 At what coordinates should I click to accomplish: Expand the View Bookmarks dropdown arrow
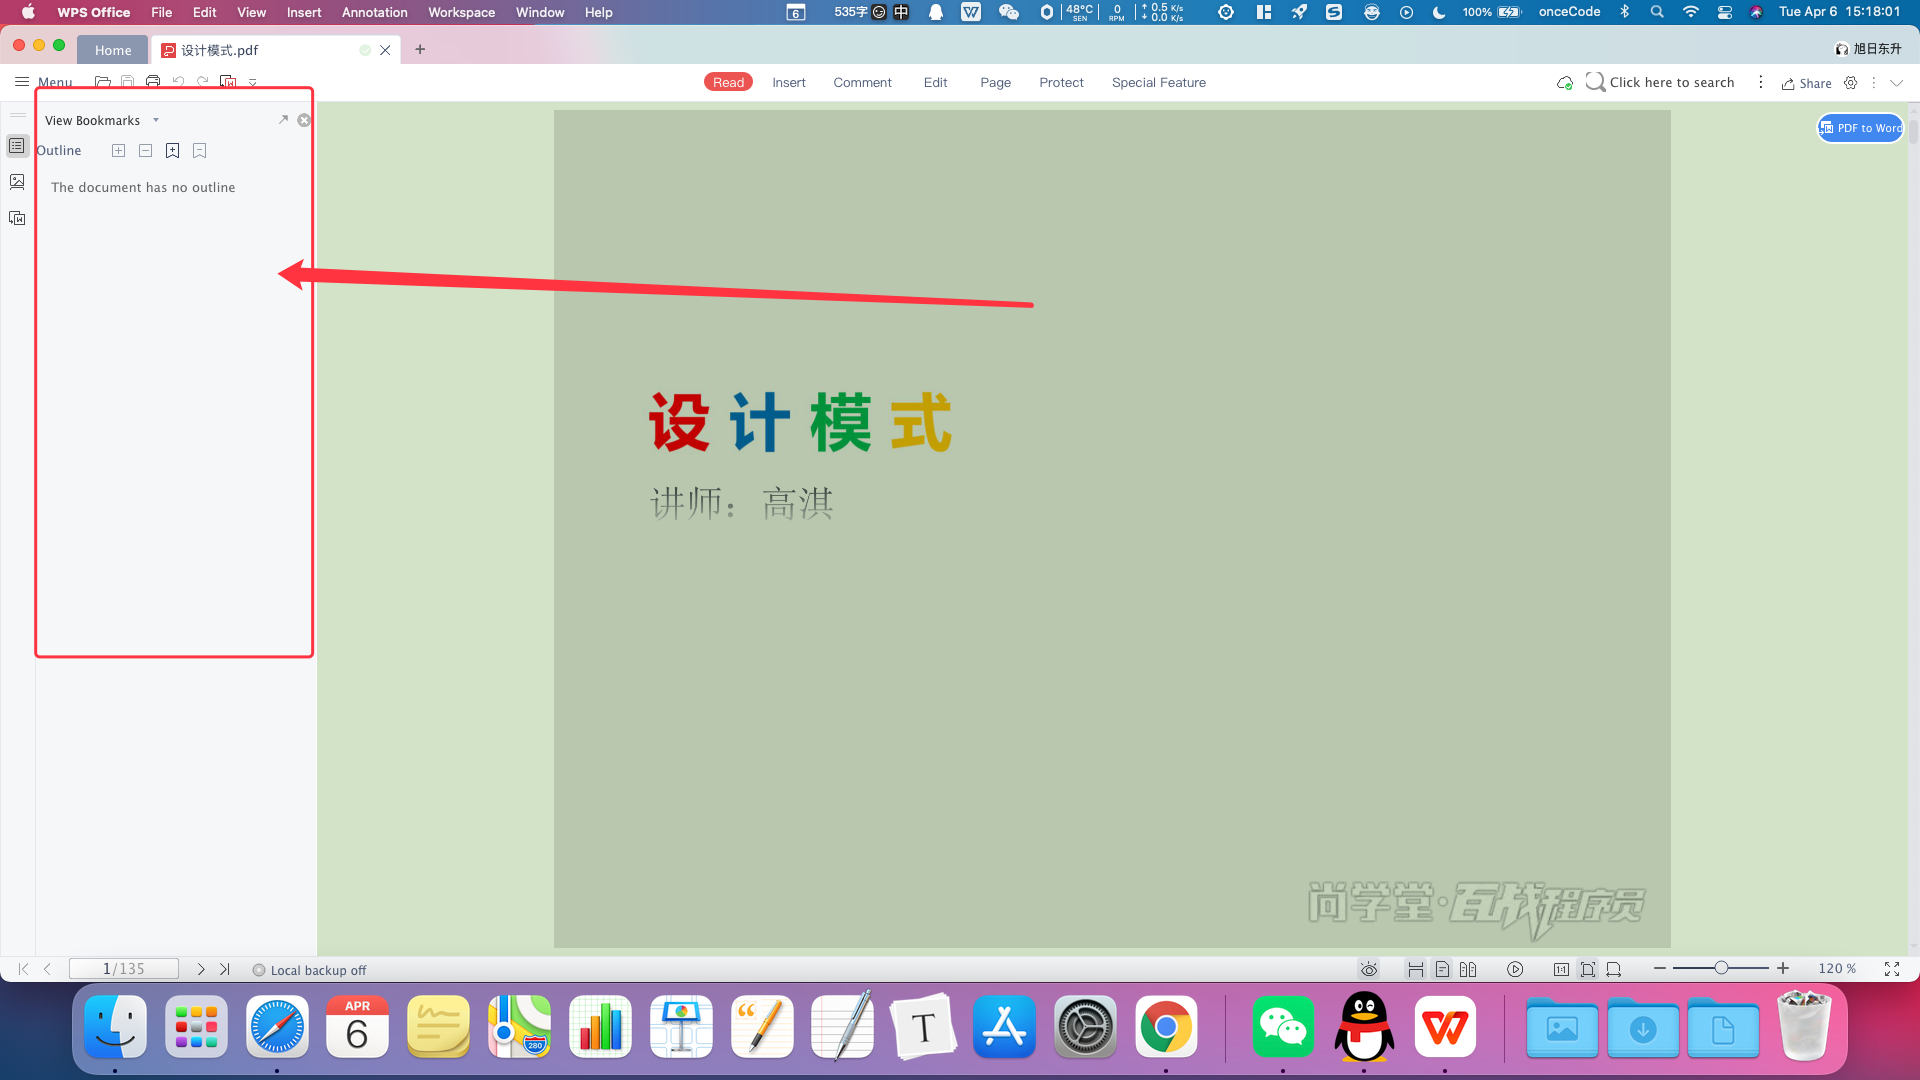pyautogui.click(x=156, y=120)
